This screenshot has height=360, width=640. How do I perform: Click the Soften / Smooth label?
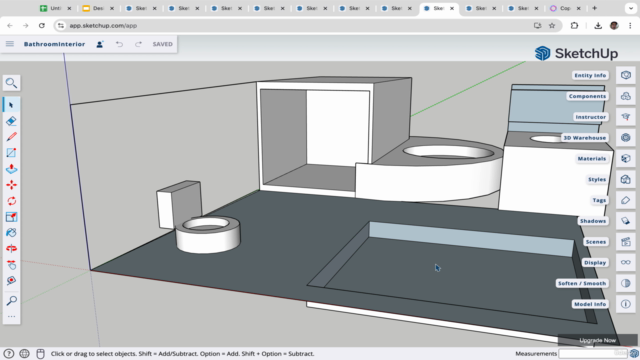click(582, 283)
